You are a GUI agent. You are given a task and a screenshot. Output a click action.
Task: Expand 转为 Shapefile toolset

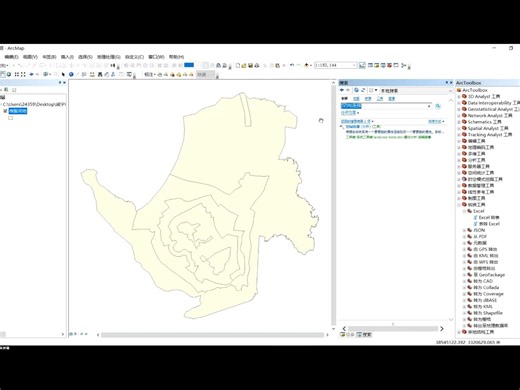(x=464, y=313)
